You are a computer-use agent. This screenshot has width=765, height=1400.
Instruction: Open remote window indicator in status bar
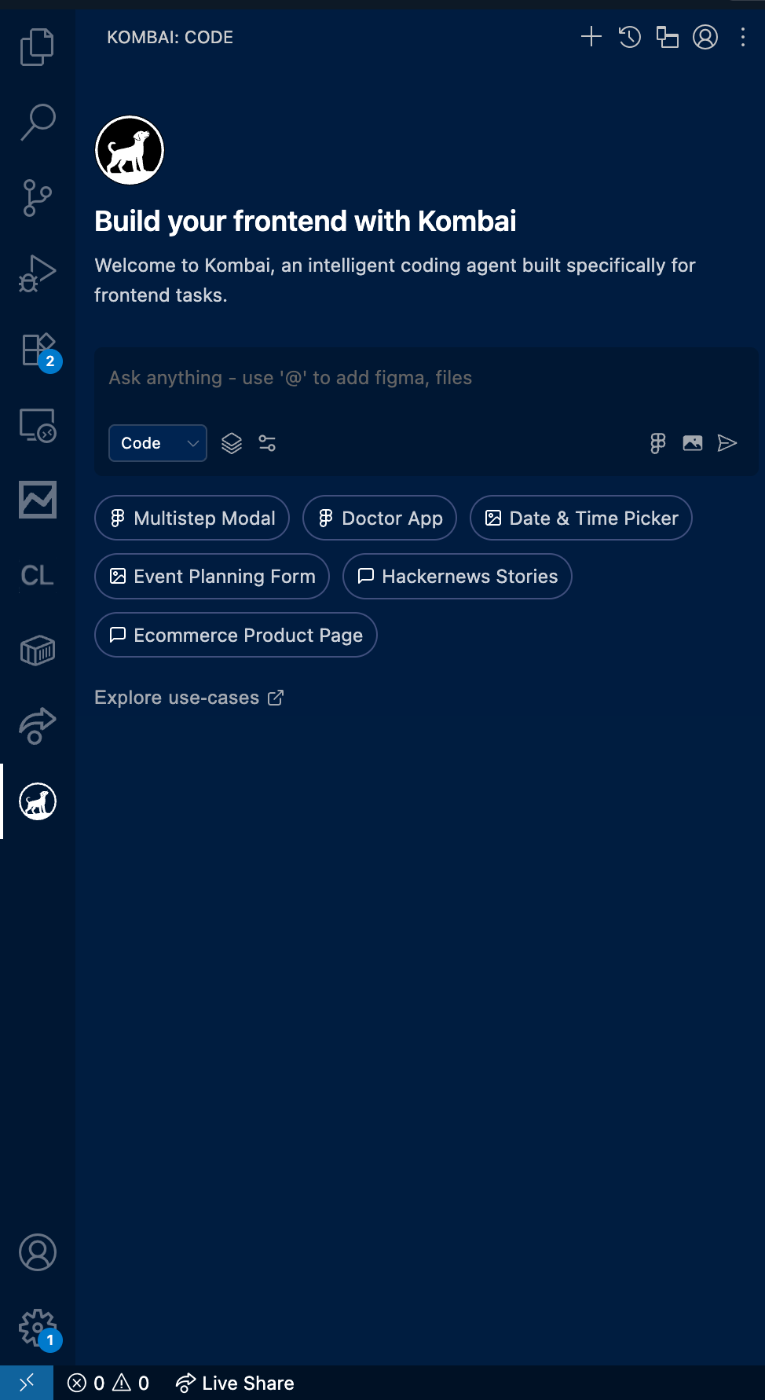[x=27, y=1383]
